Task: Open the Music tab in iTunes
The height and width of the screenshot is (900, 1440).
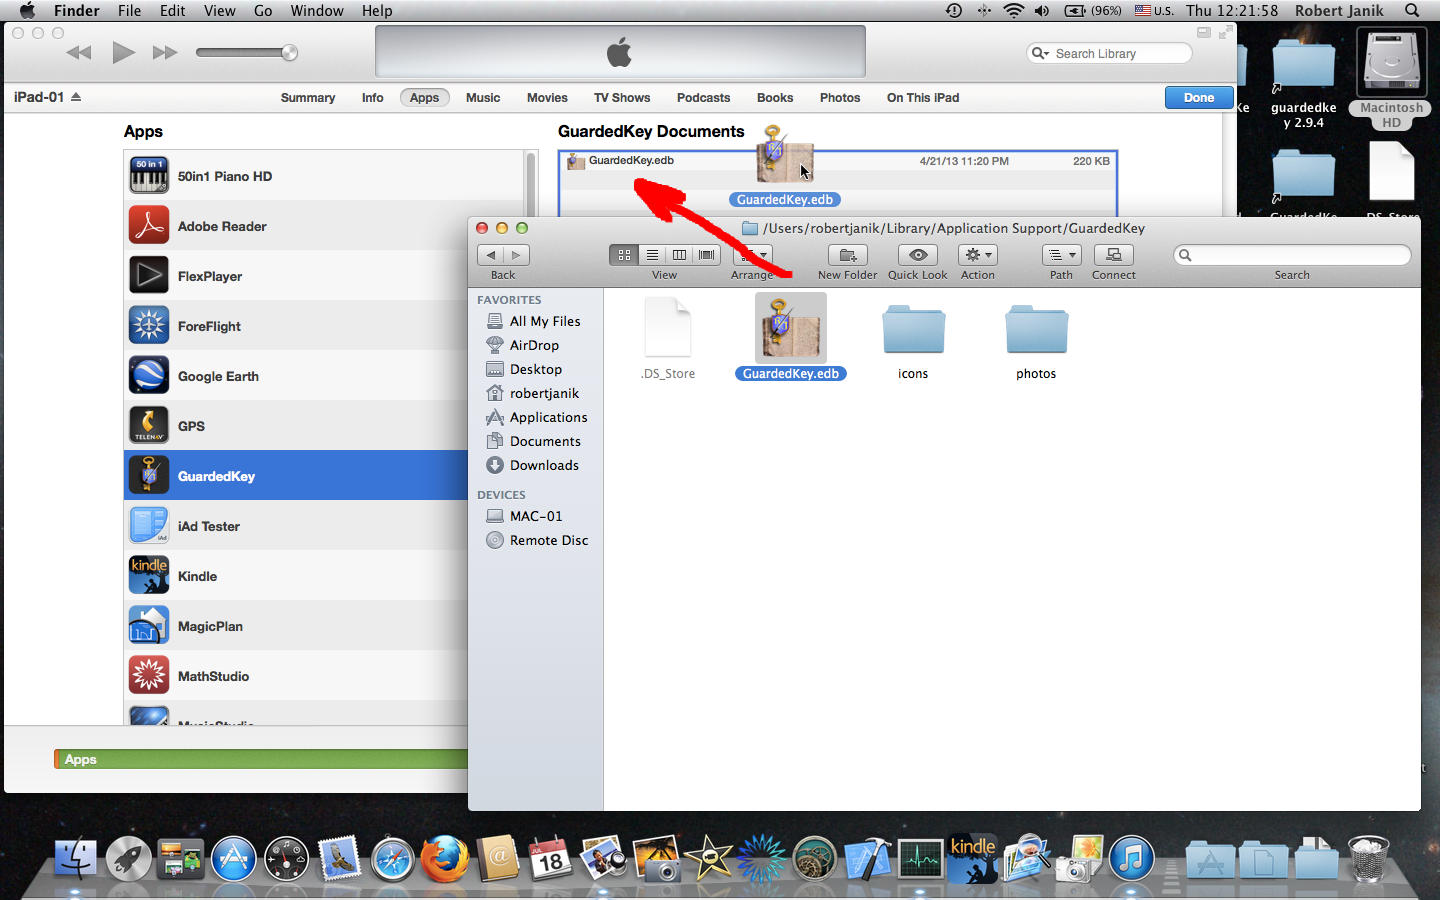Action: 483,97
